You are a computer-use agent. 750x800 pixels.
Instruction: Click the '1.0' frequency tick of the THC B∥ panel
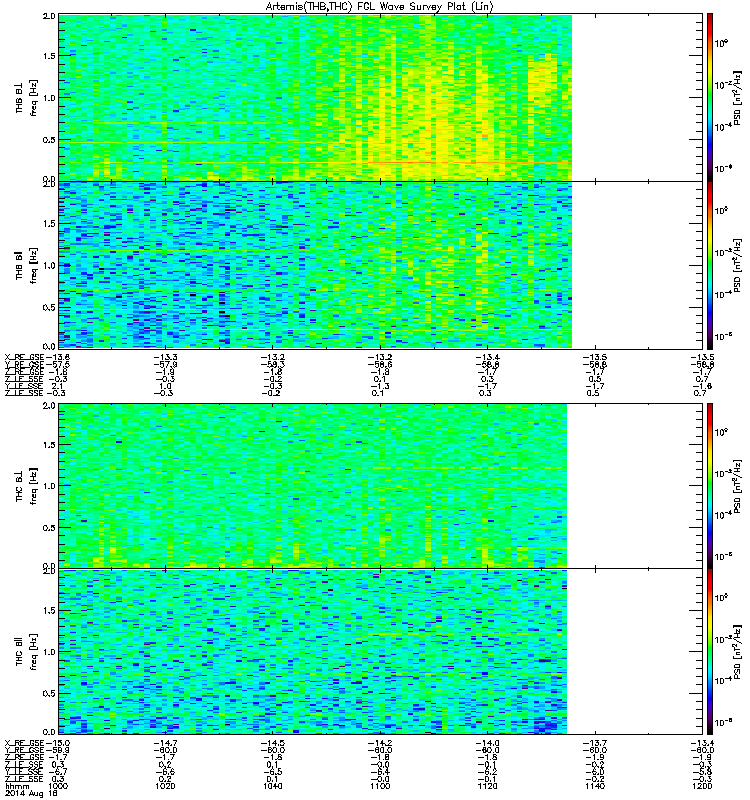pyautogui.click(x=49, y=652)
